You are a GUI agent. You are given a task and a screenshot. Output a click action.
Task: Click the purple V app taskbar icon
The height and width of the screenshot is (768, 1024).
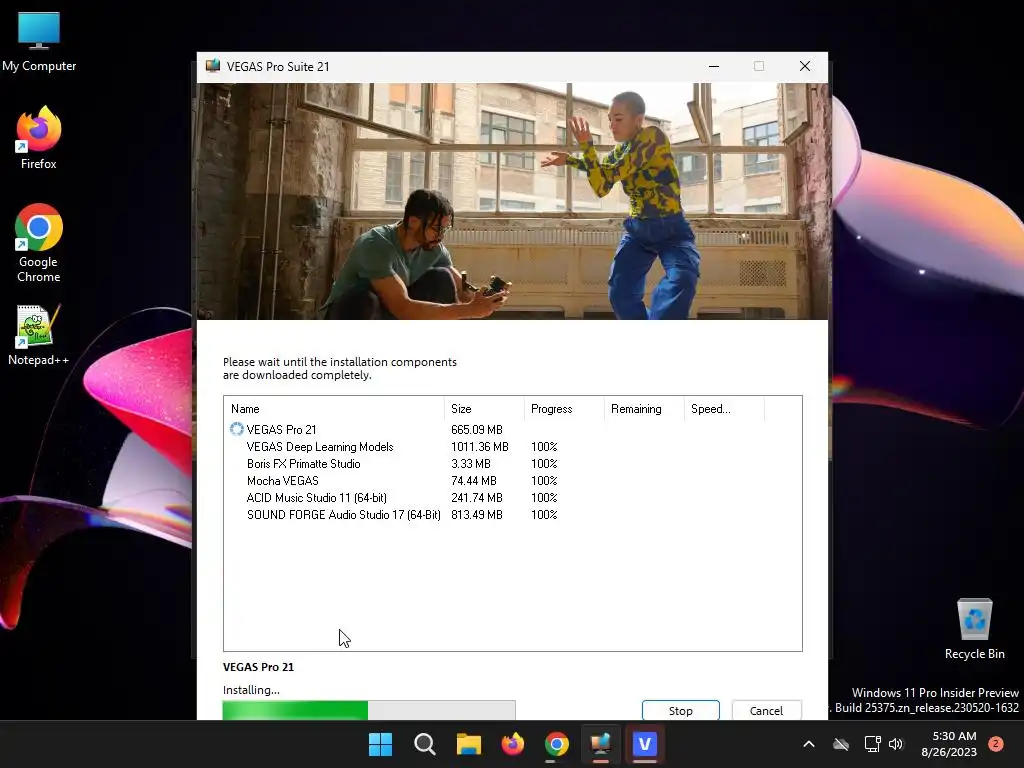[x=645, y=744]
